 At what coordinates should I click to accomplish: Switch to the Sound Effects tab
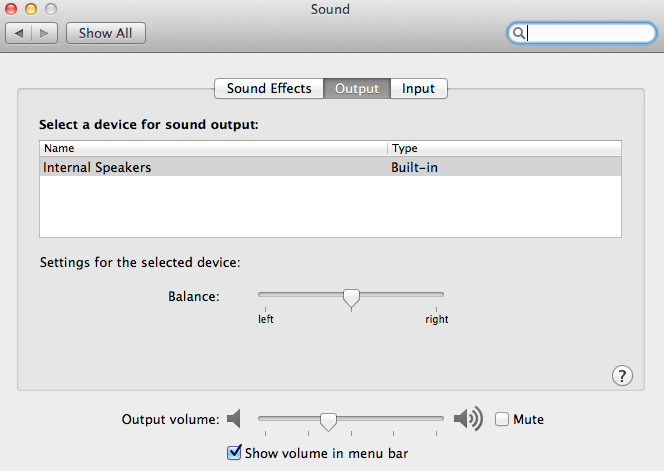tap(269, 89)
